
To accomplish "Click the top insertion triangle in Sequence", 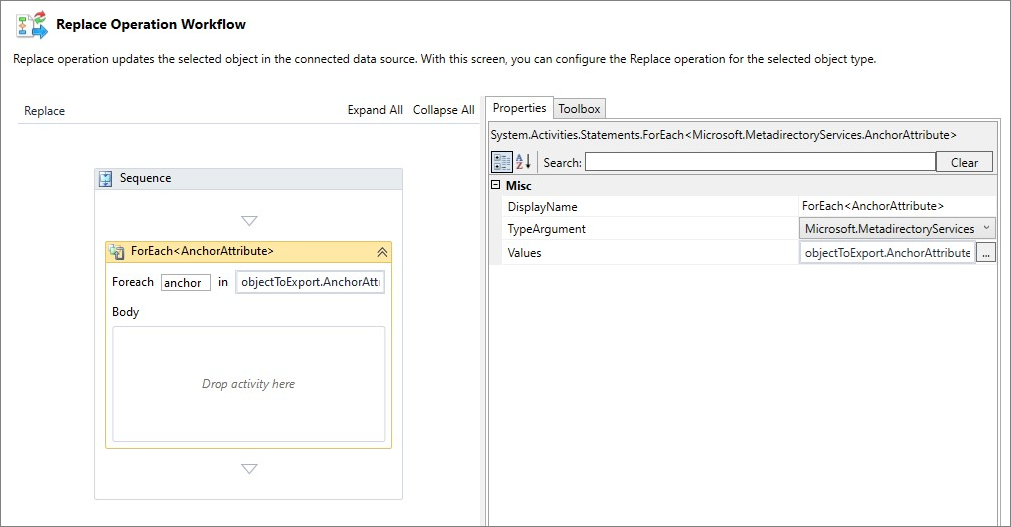I will coord(249,221).
